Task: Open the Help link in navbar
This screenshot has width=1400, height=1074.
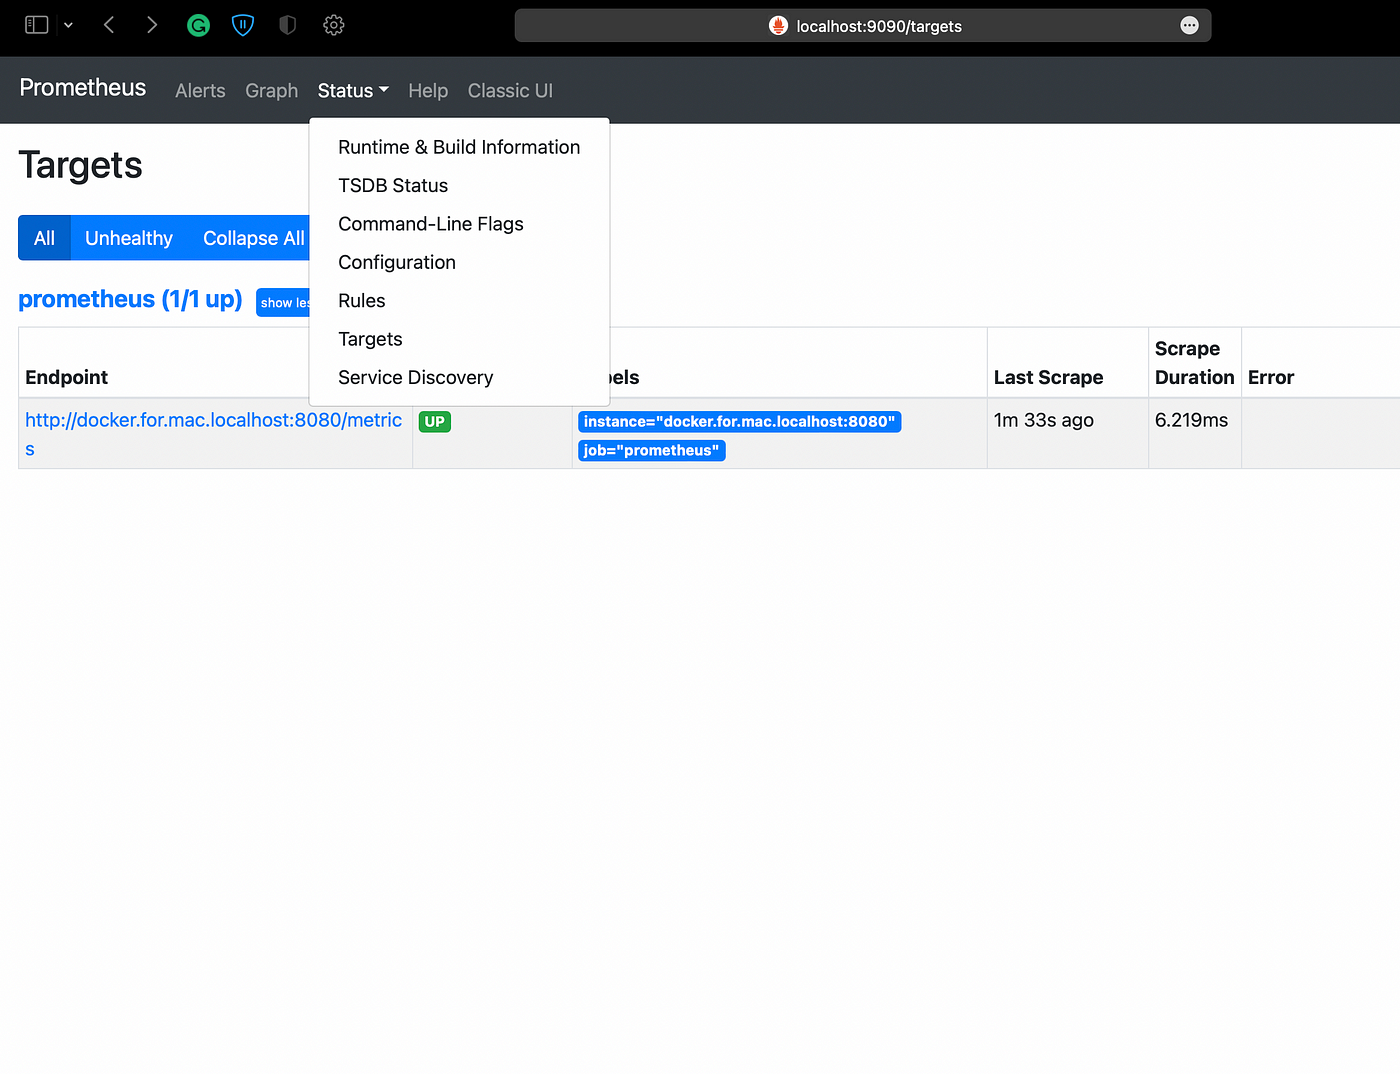Action: point(428,91)
